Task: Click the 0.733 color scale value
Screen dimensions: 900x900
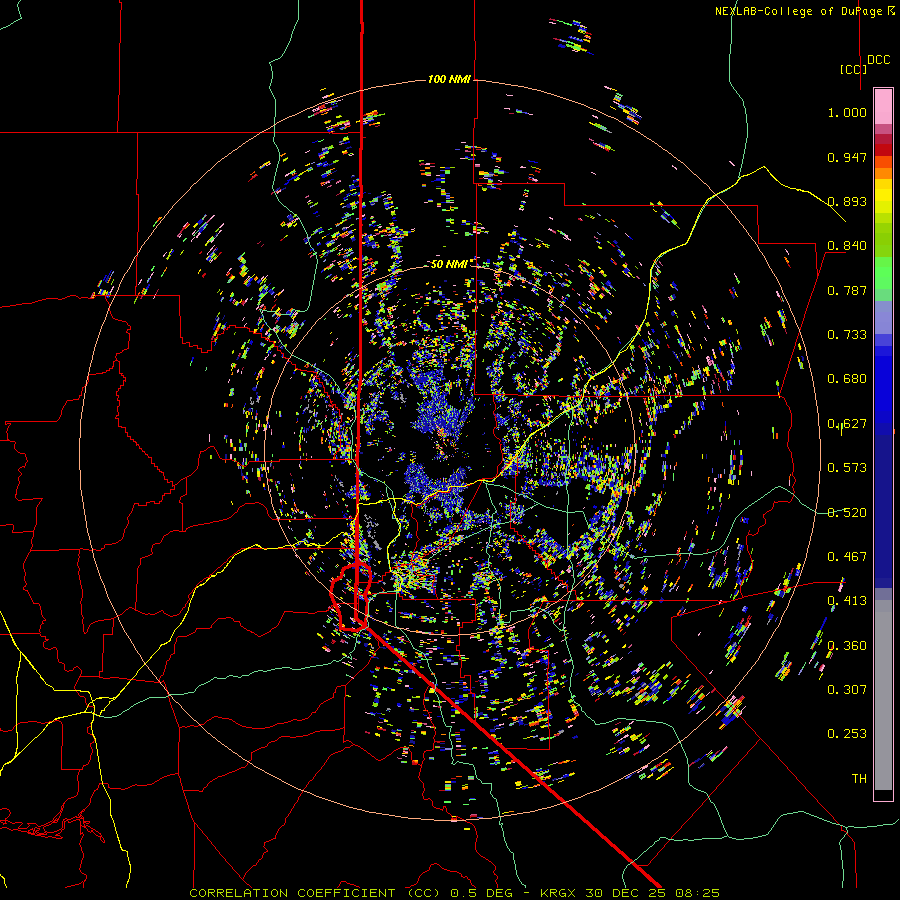Action: point(847,335)
